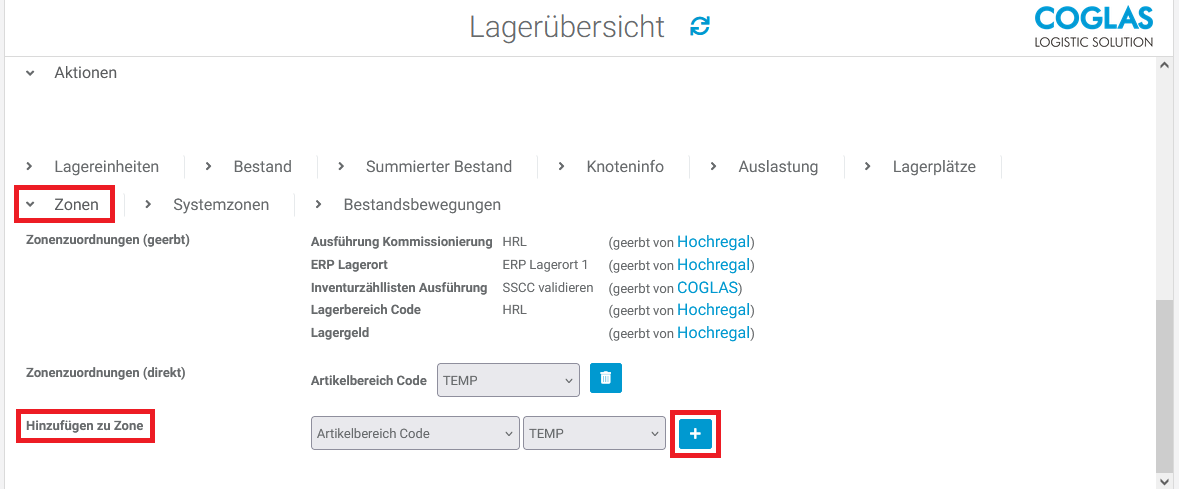Open the TEMP dropdown in Hinzufügen zu Zone
1179x489 pixels.
594,433
